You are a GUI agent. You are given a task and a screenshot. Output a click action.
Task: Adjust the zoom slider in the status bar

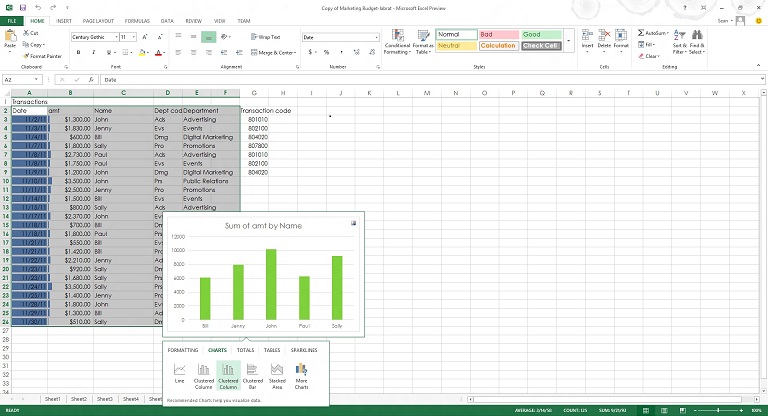718,410
